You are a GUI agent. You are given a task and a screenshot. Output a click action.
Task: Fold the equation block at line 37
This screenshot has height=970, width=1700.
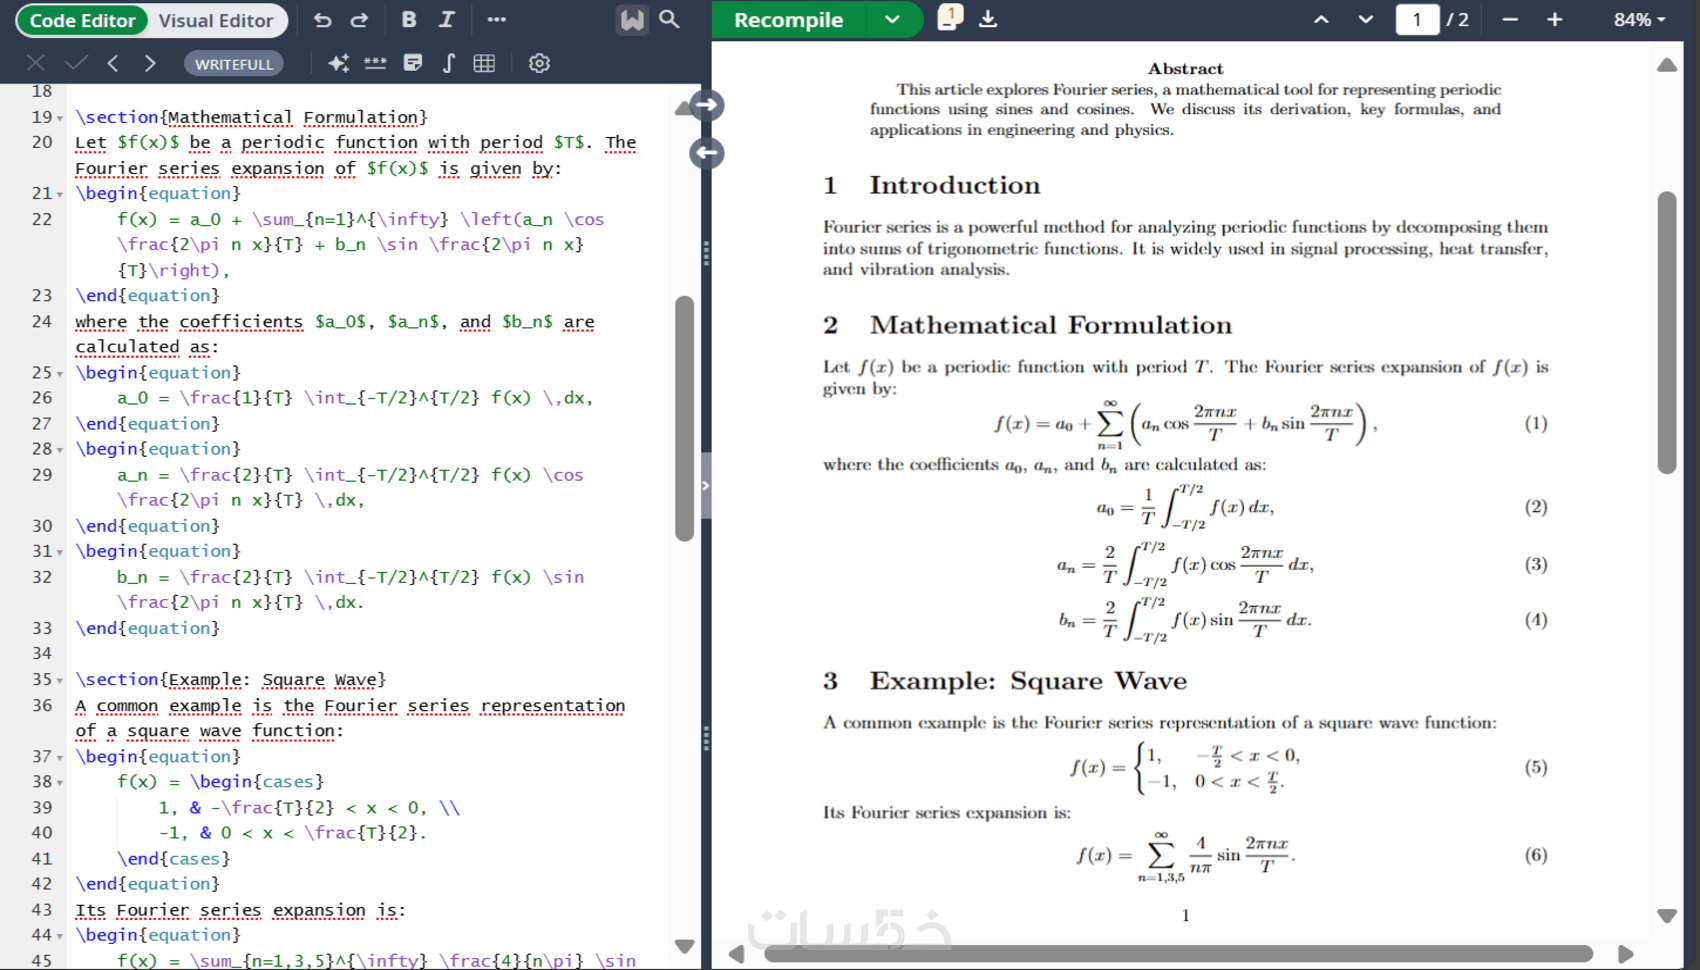[60, 758]
